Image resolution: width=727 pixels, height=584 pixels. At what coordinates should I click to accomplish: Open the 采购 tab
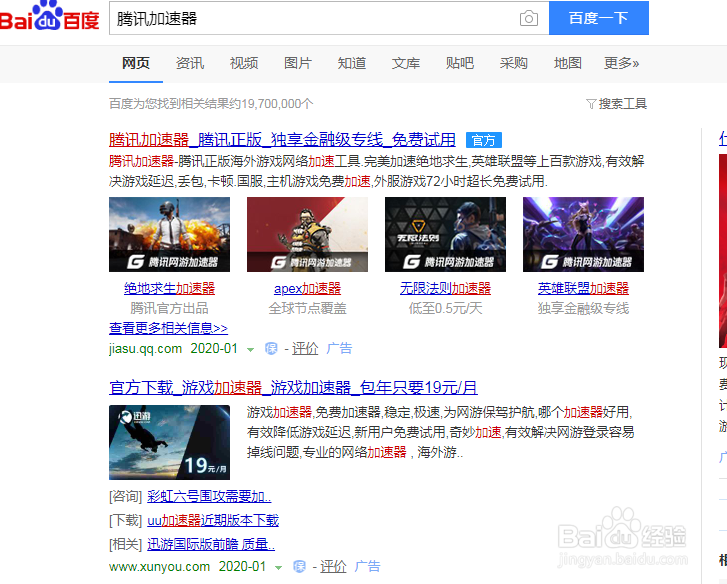click(x=514, y=63)
